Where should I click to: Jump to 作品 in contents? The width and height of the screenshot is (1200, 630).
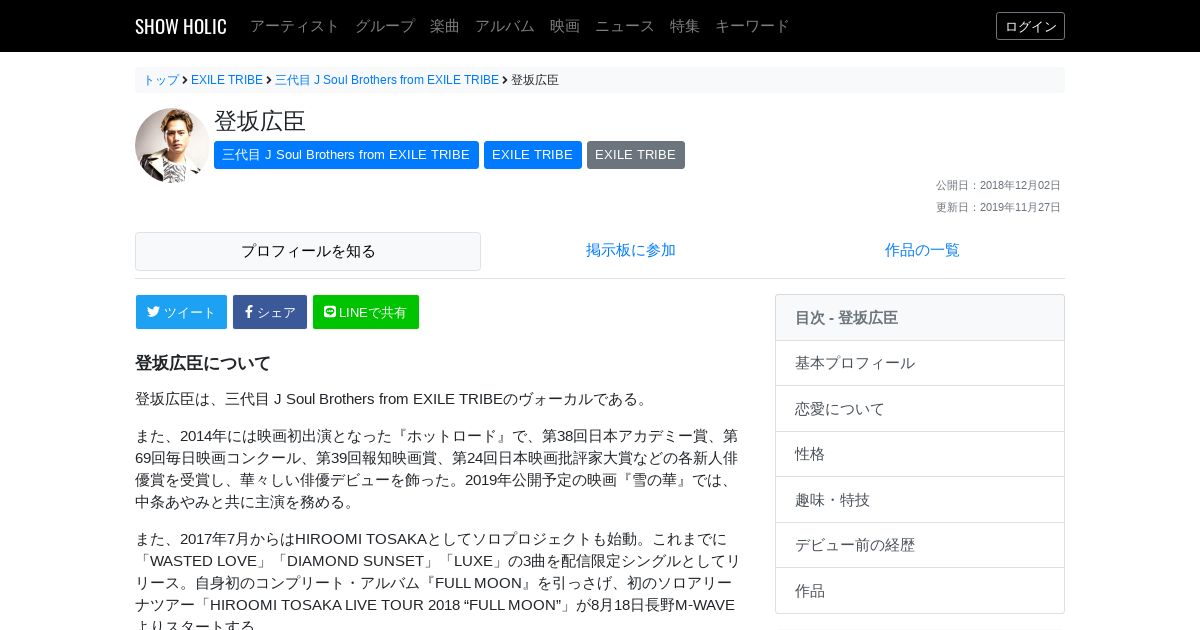click(920, 591)
